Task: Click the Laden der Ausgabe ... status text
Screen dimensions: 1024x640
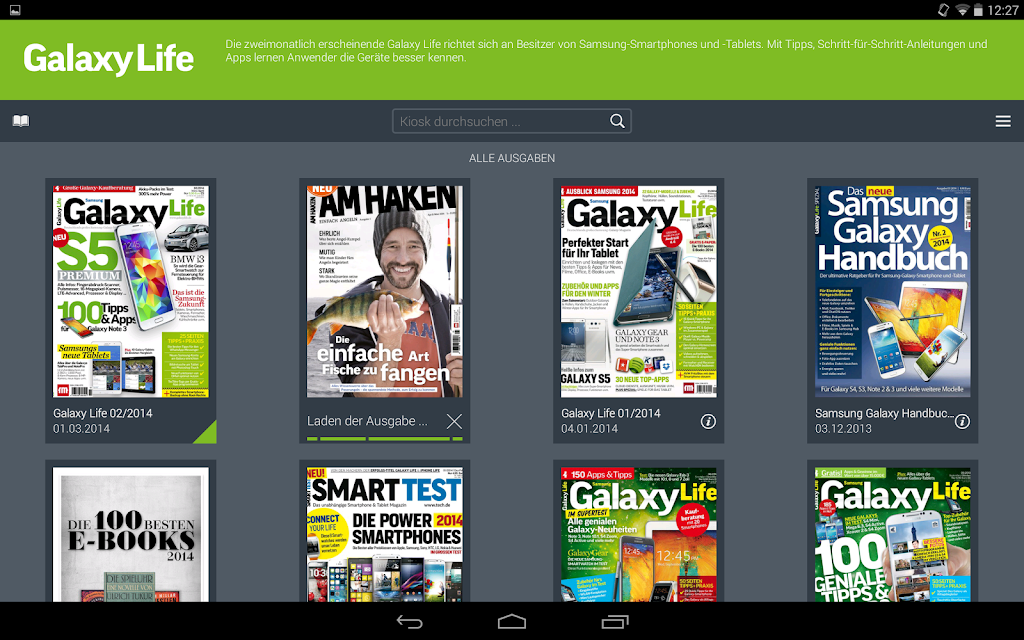Action: pos(367,421)
